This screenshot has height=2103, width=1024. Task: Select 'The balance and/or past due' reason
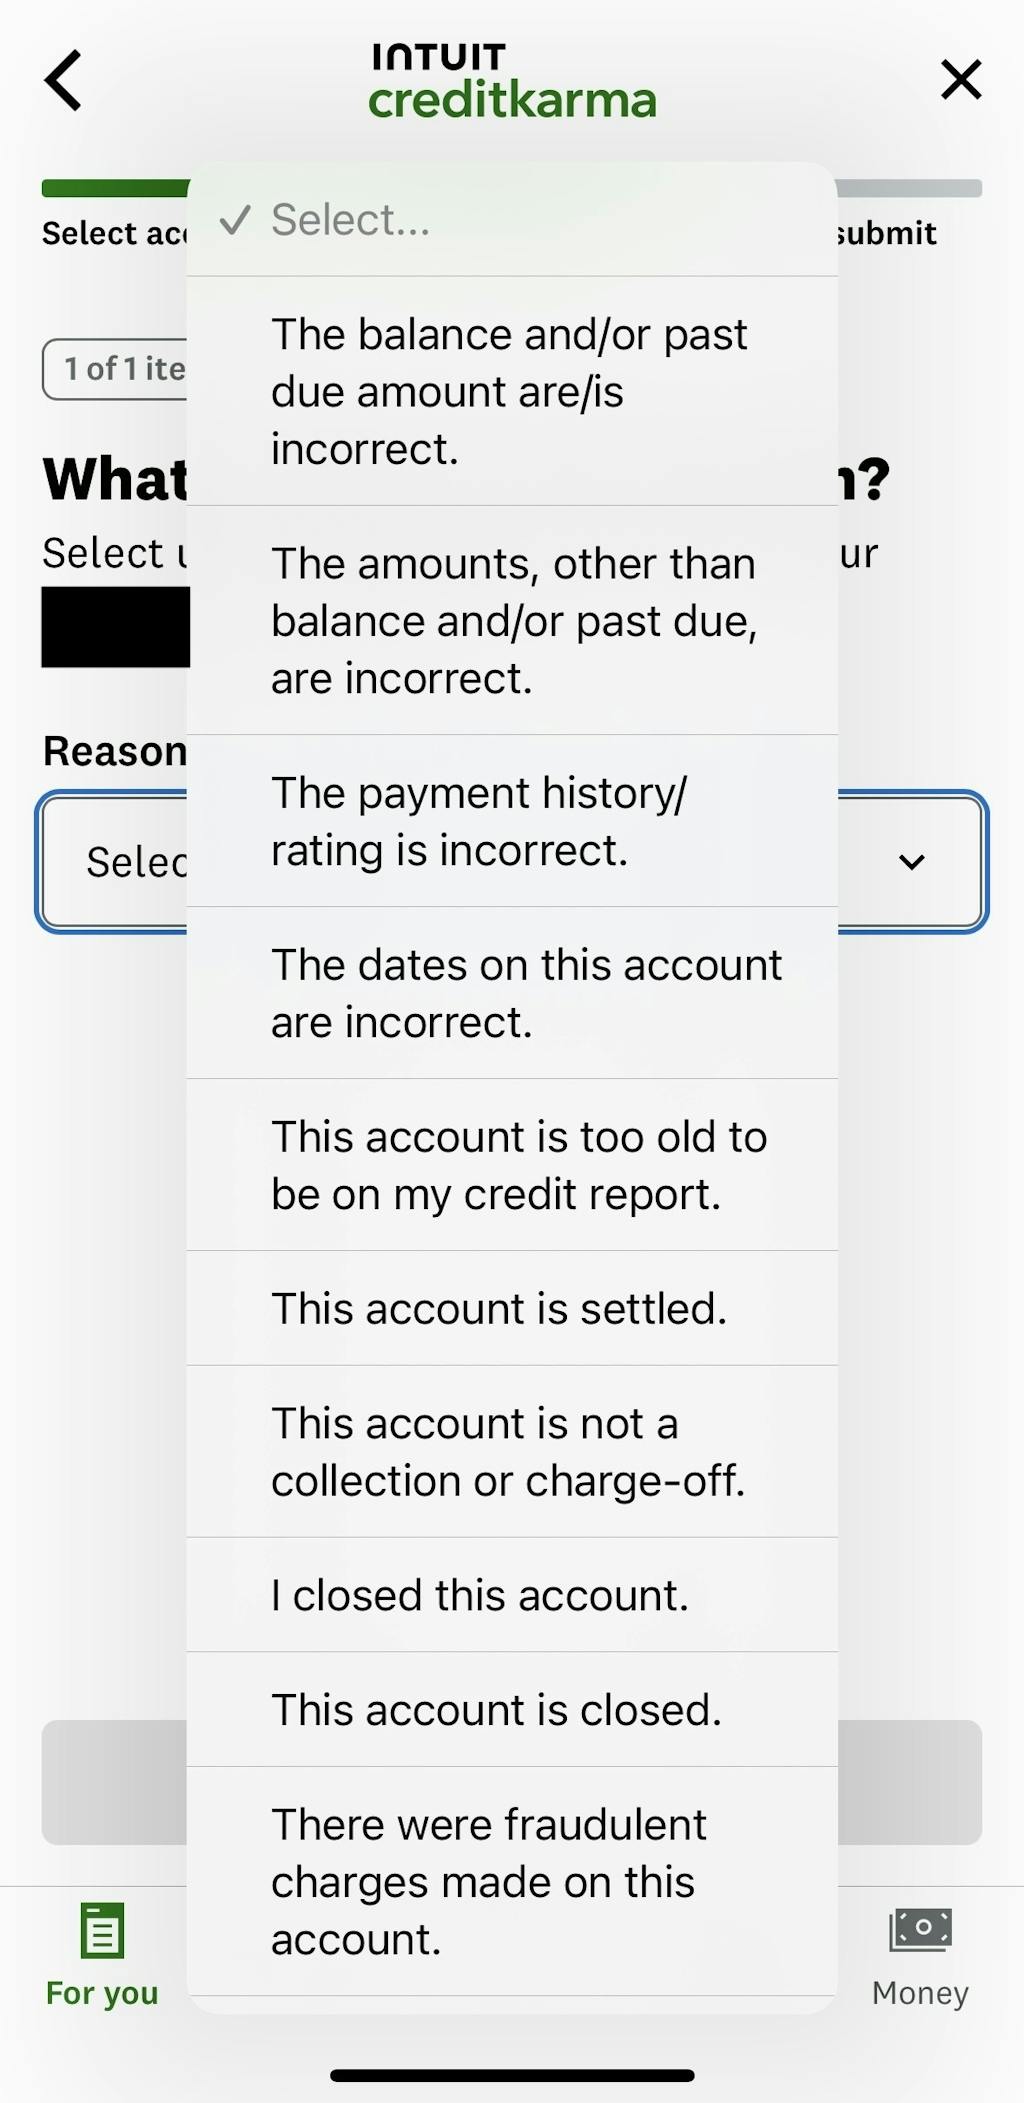512,391
